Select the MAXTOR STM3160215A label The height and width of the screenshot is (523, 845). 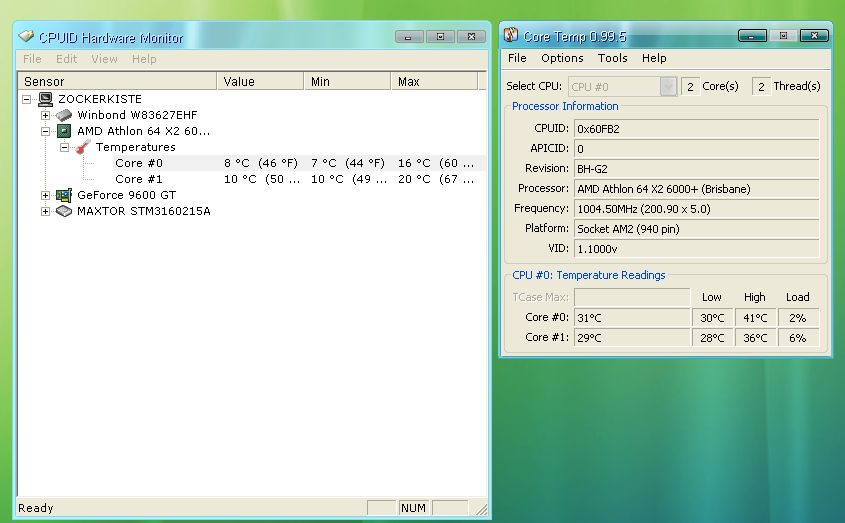143,211
